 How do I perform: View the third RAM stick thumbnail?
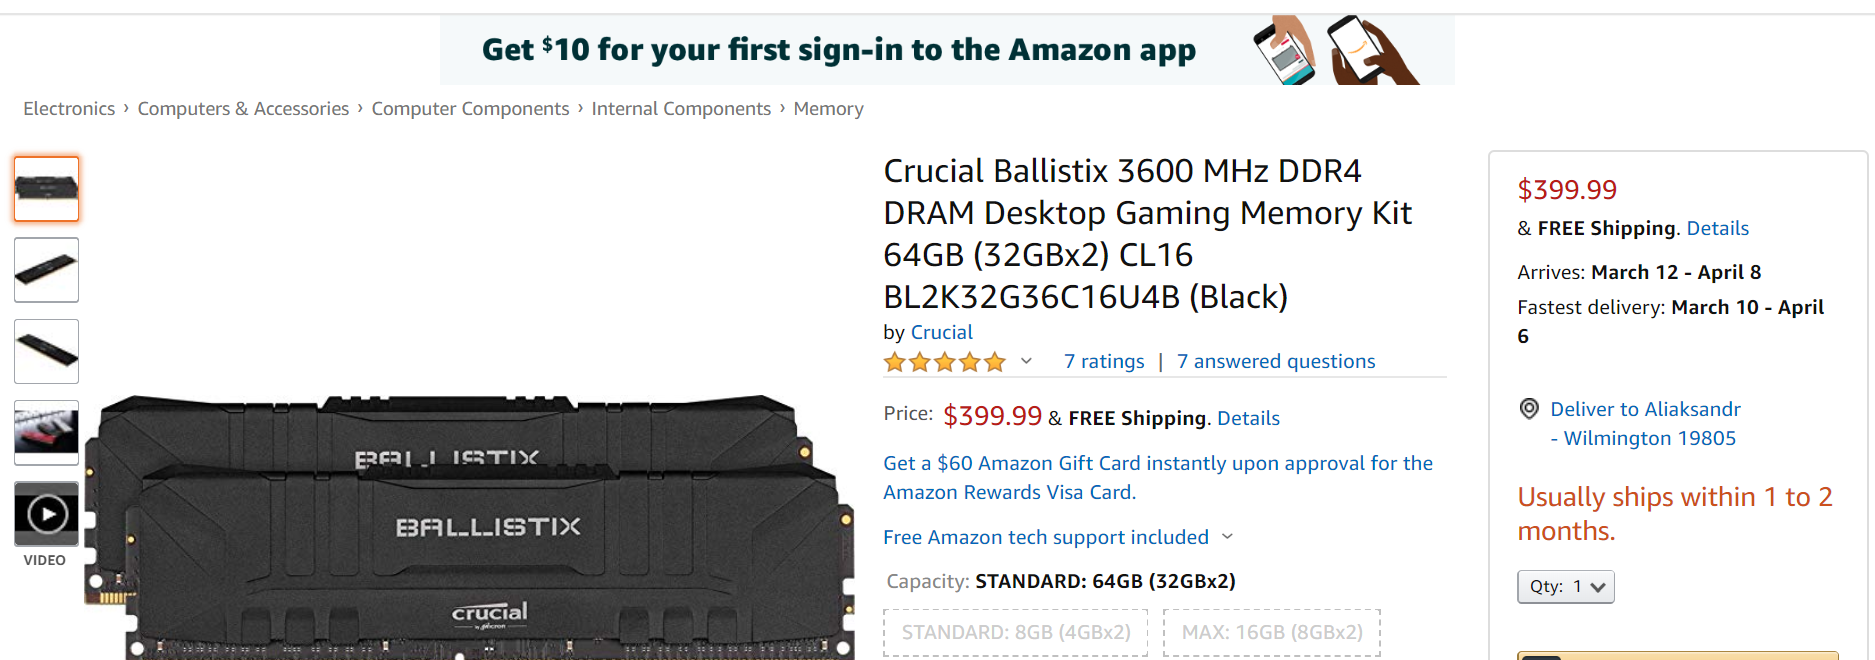coord(46,351)
